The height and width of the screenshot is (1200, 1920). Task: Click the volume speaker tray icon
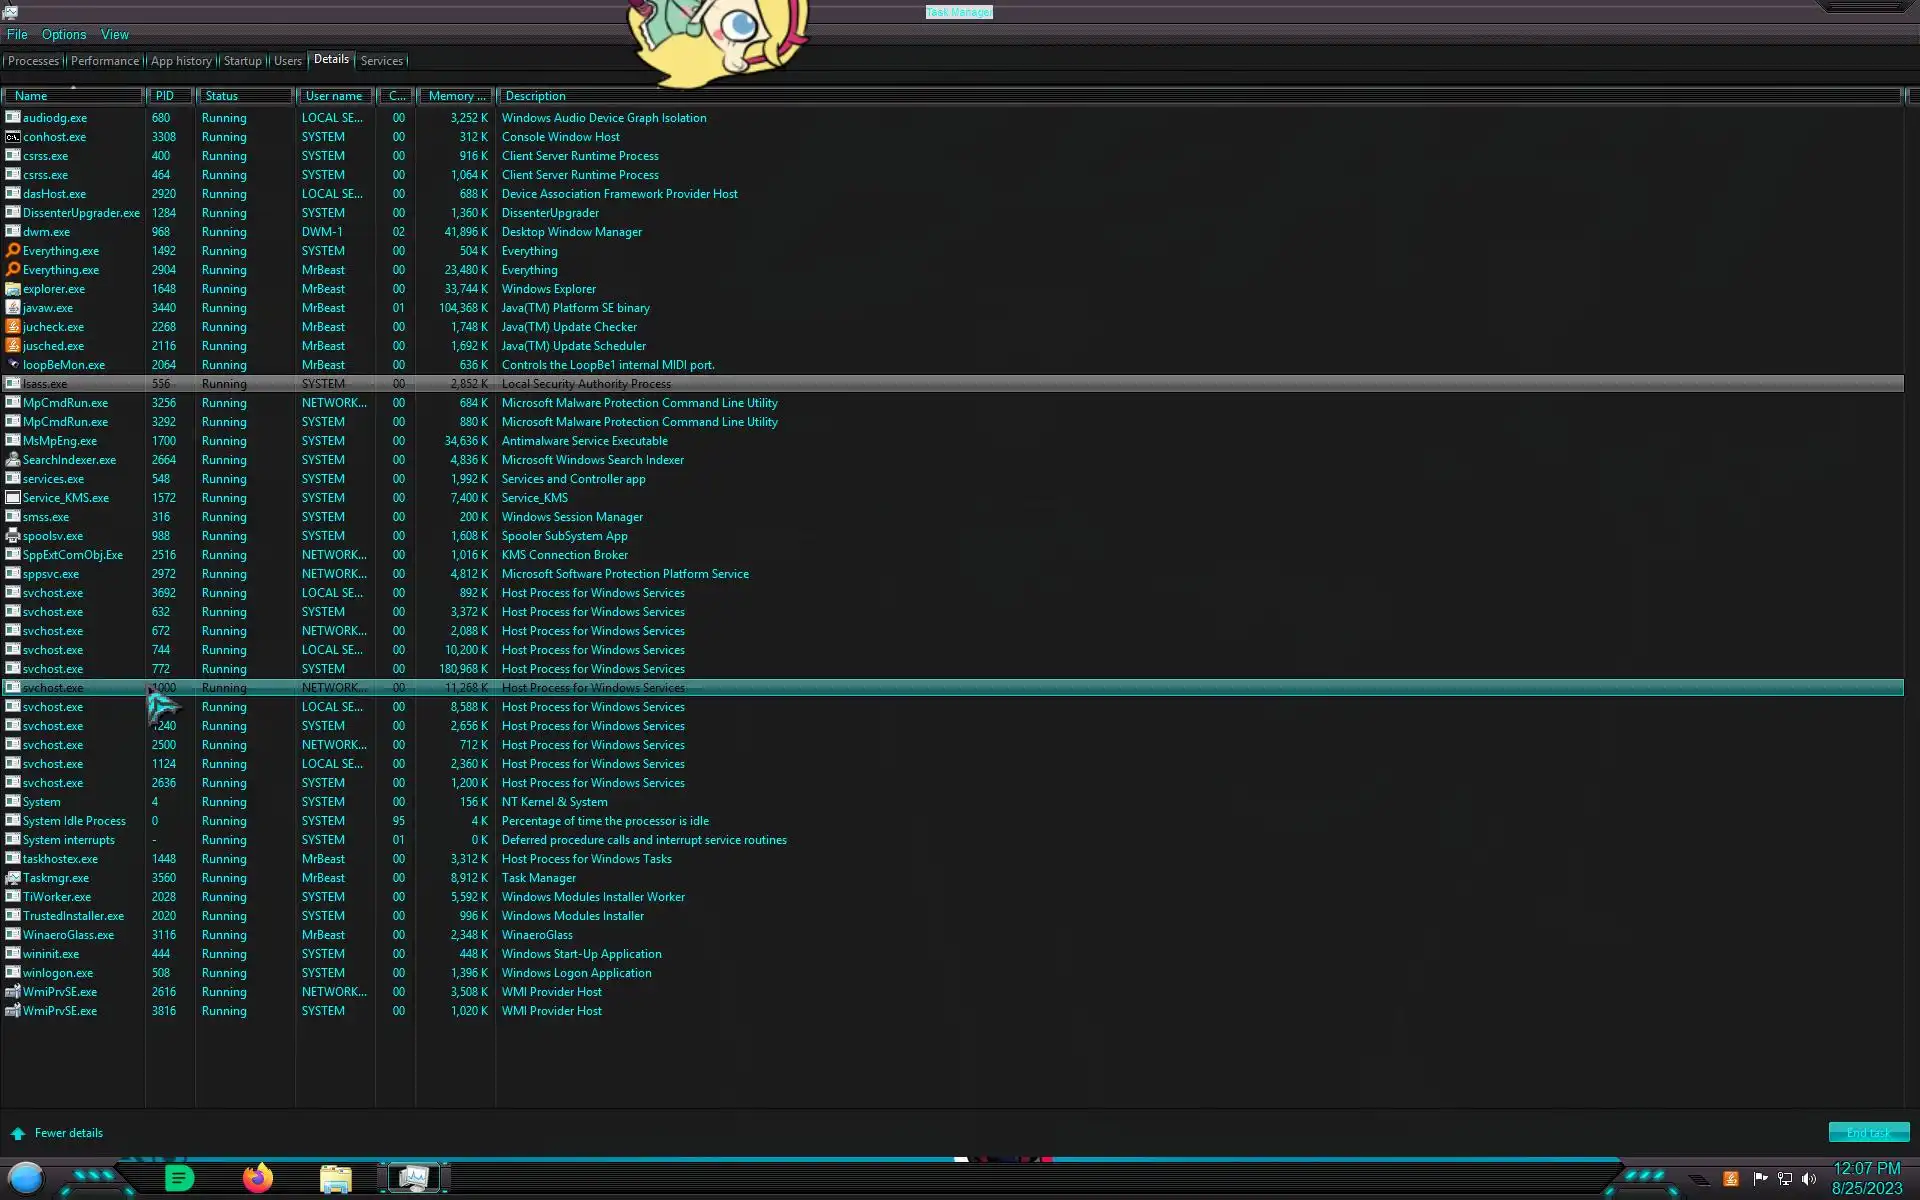(x=1808, y=1179)
